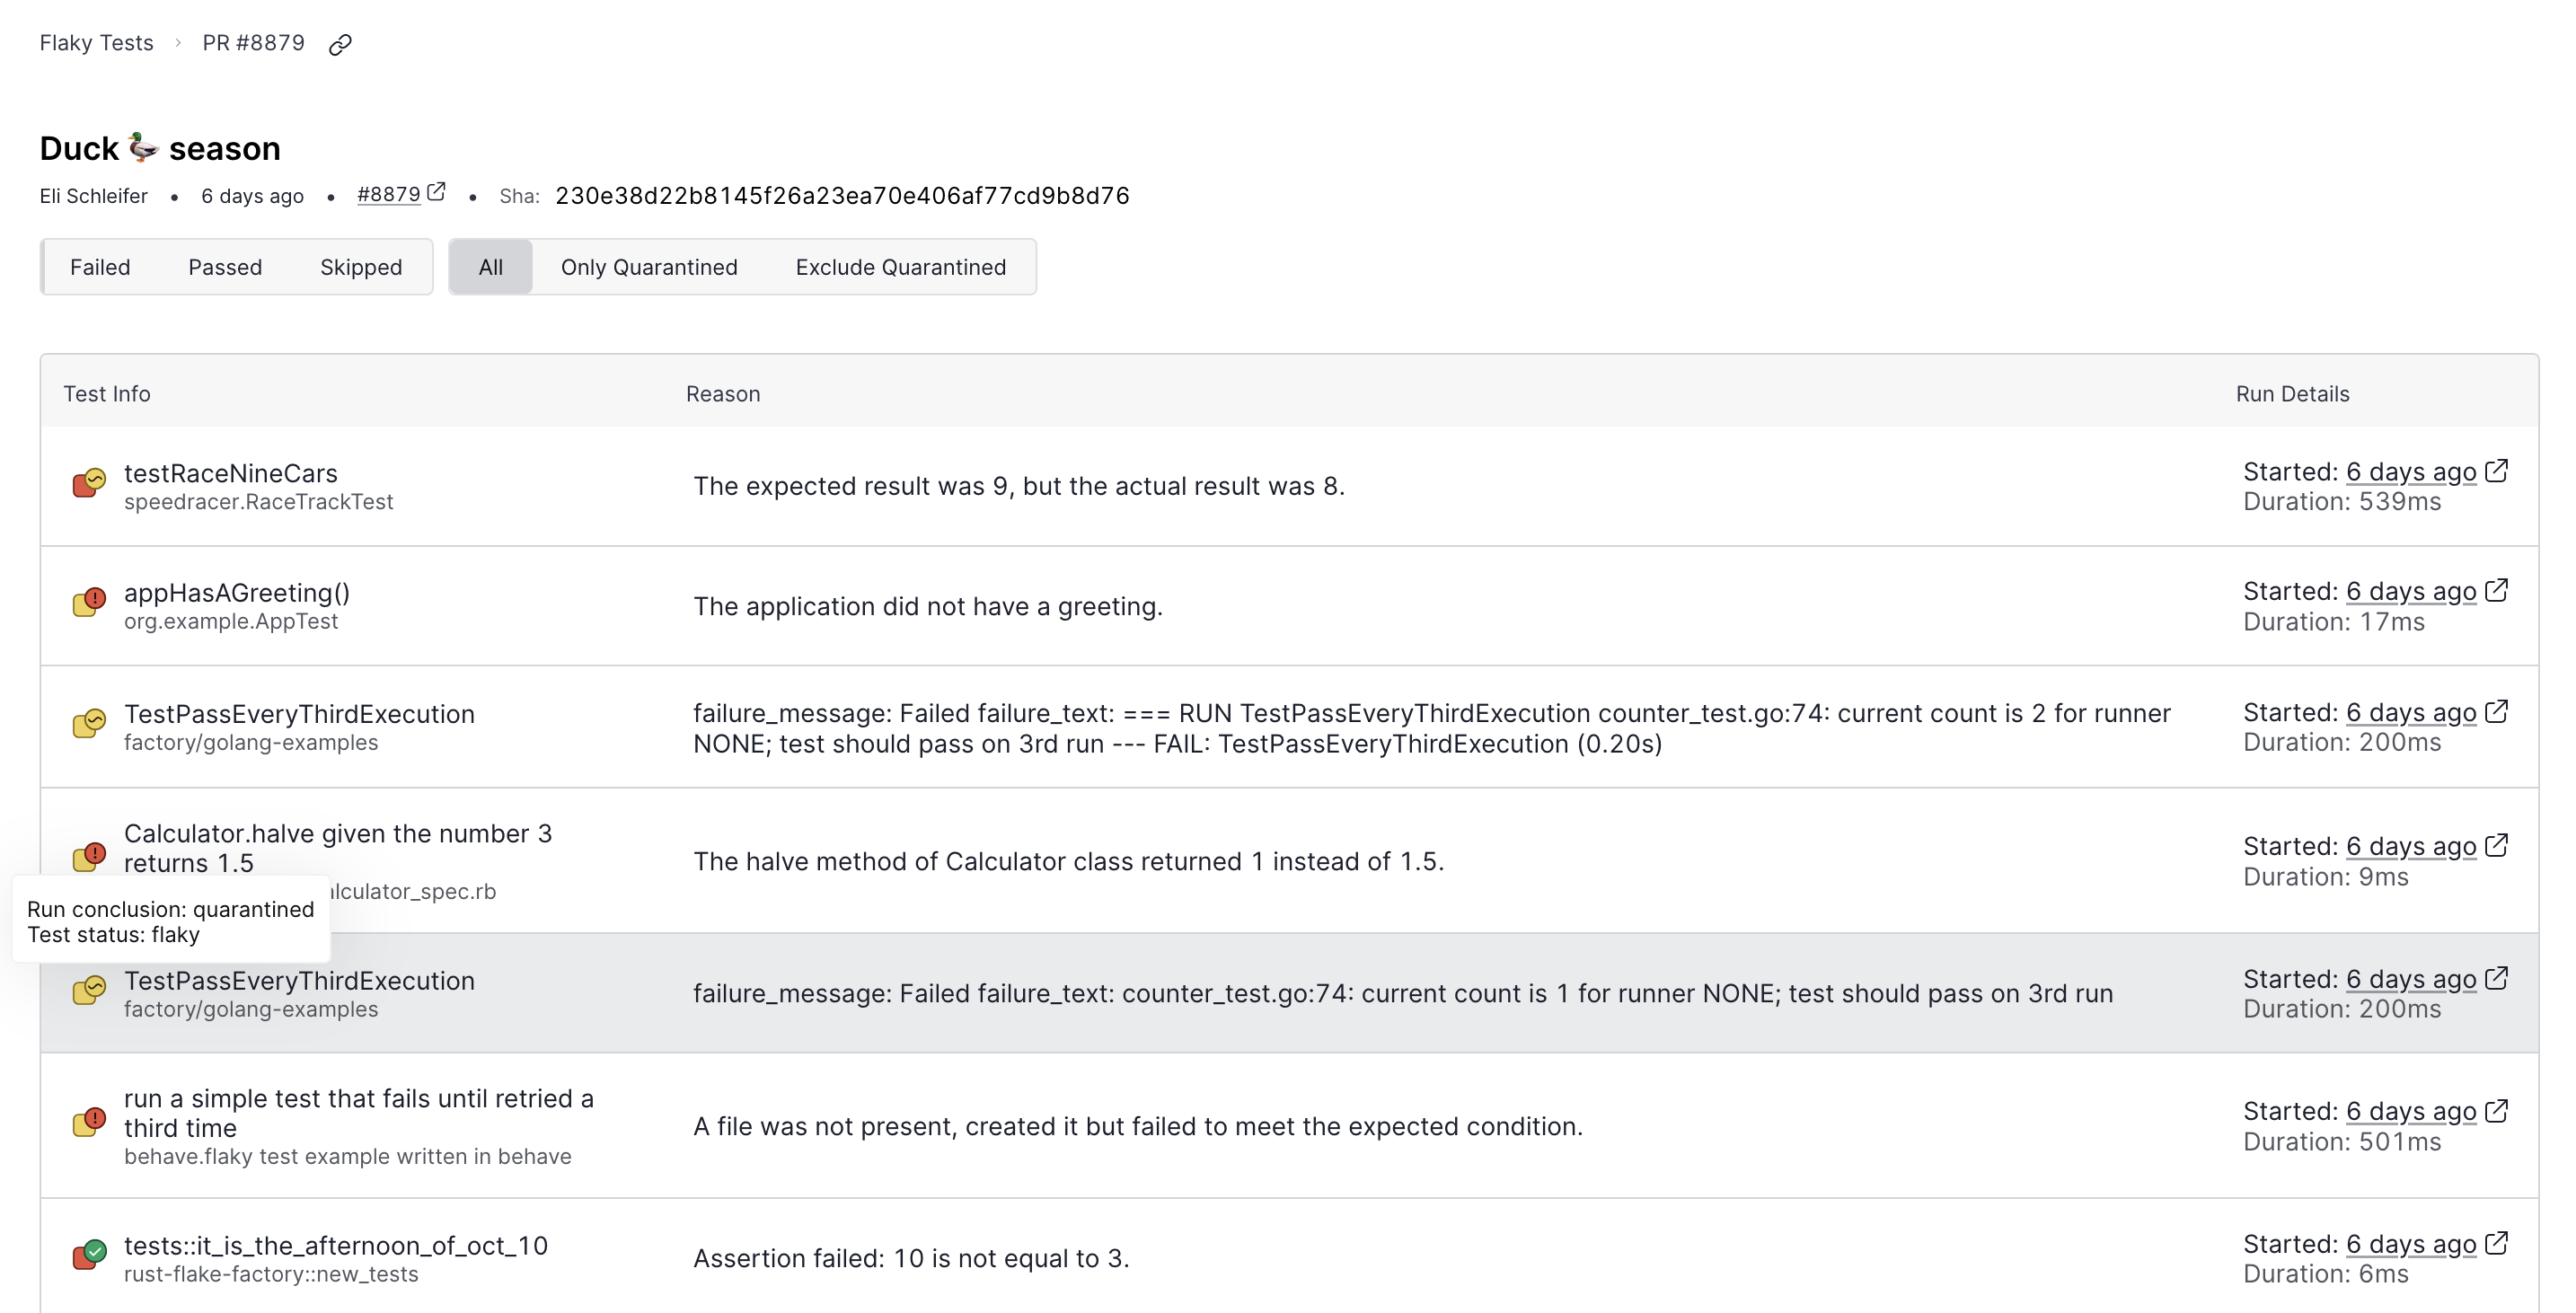This screenshot has height=1313, width=2576.
Task: Click the status icon of the highlighted TestPassEveryThirdExecution row
Action: (x=89, y=991)
